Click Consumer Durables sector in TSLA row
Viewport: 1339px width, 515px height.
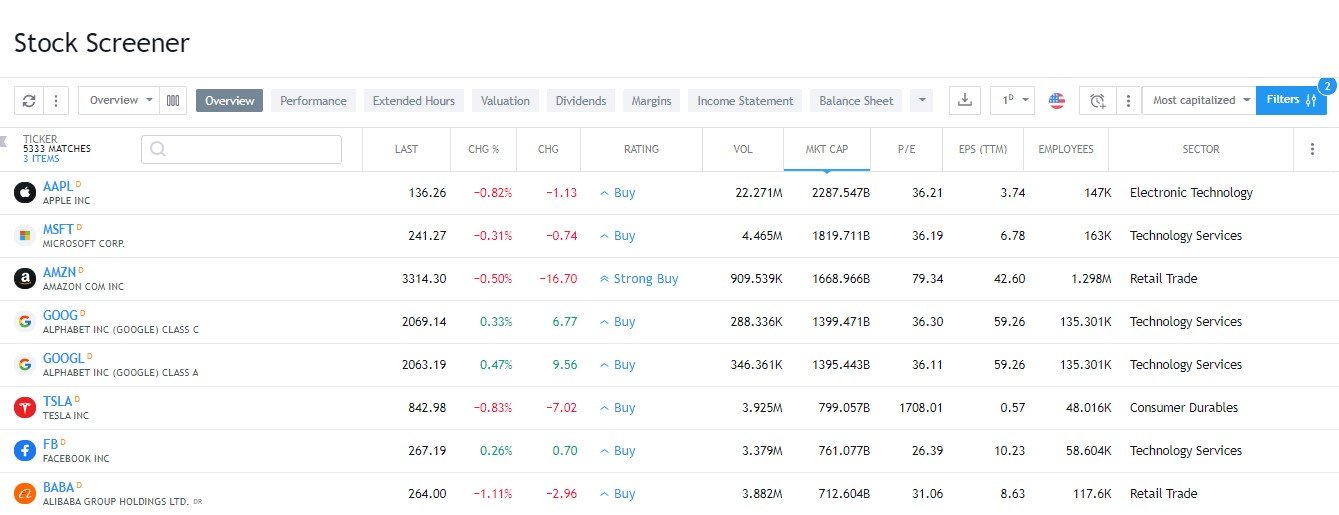(1184, 408)
